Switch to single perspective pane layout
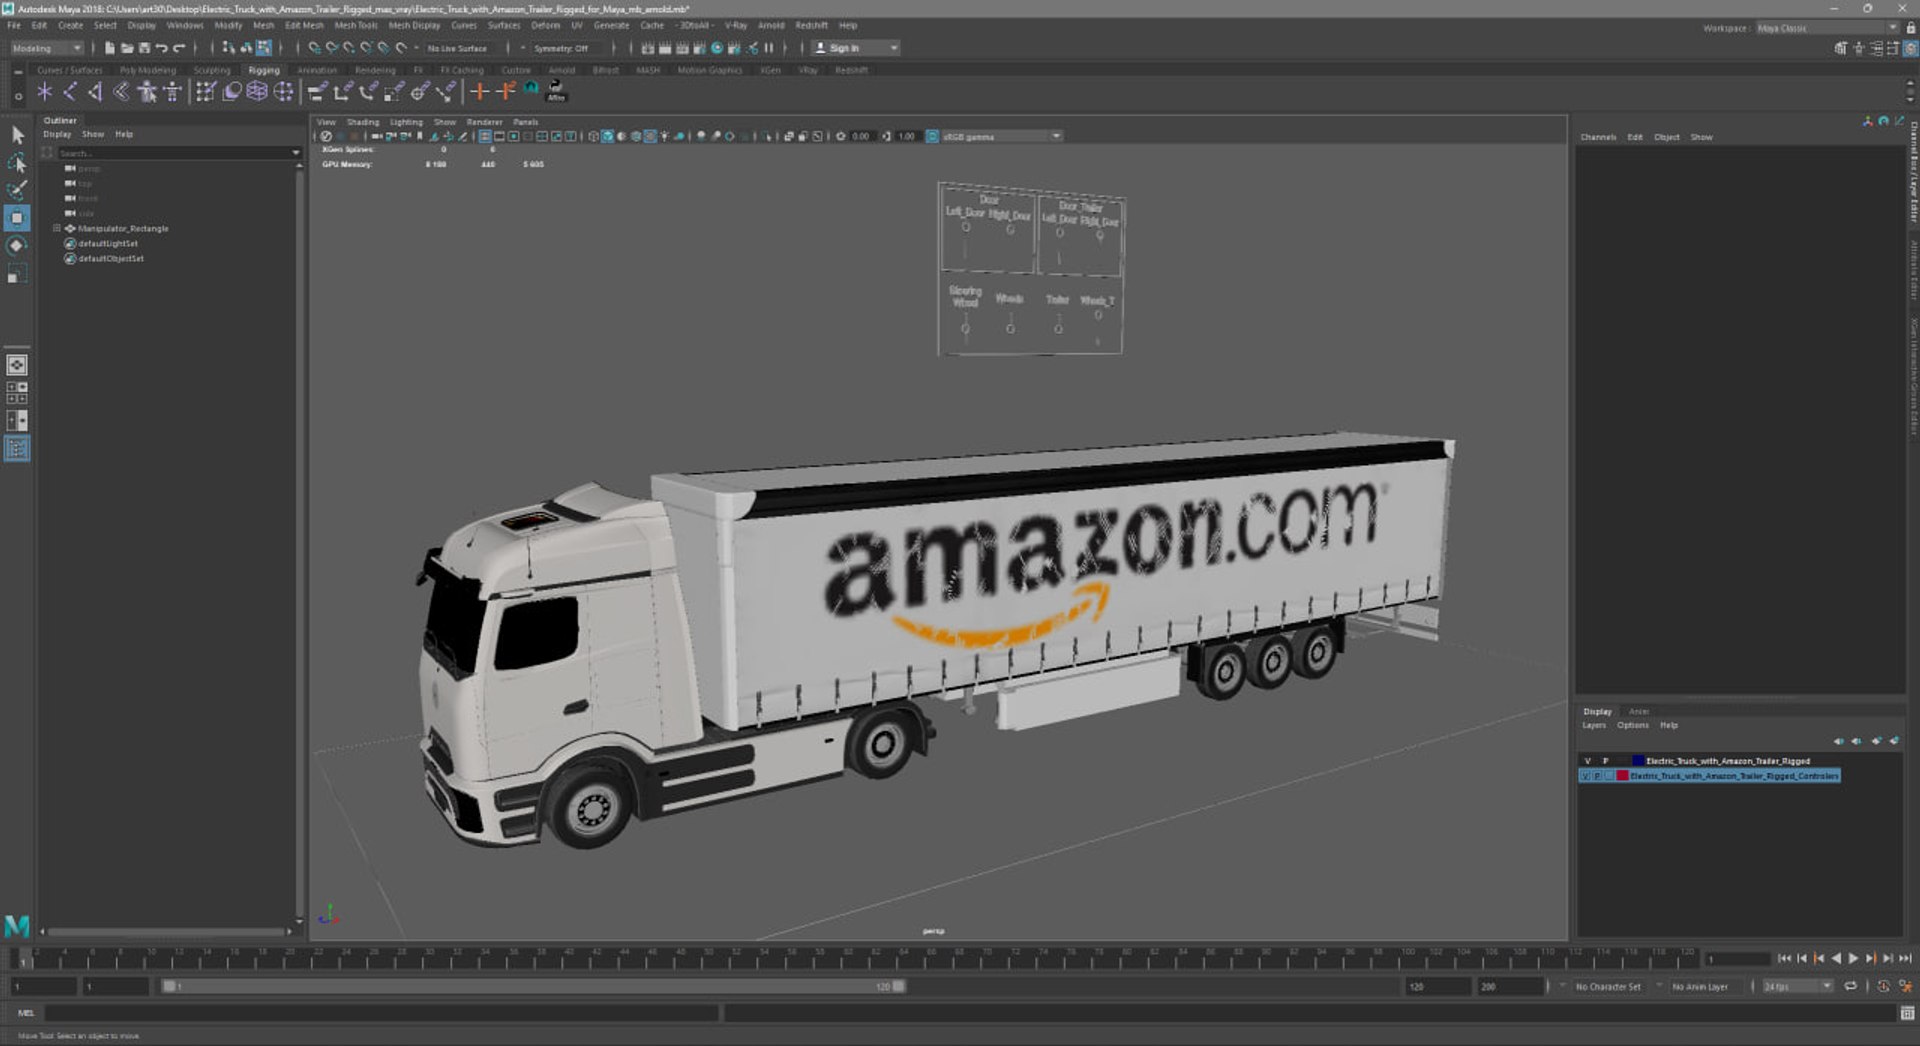 (x=17, y=365)
